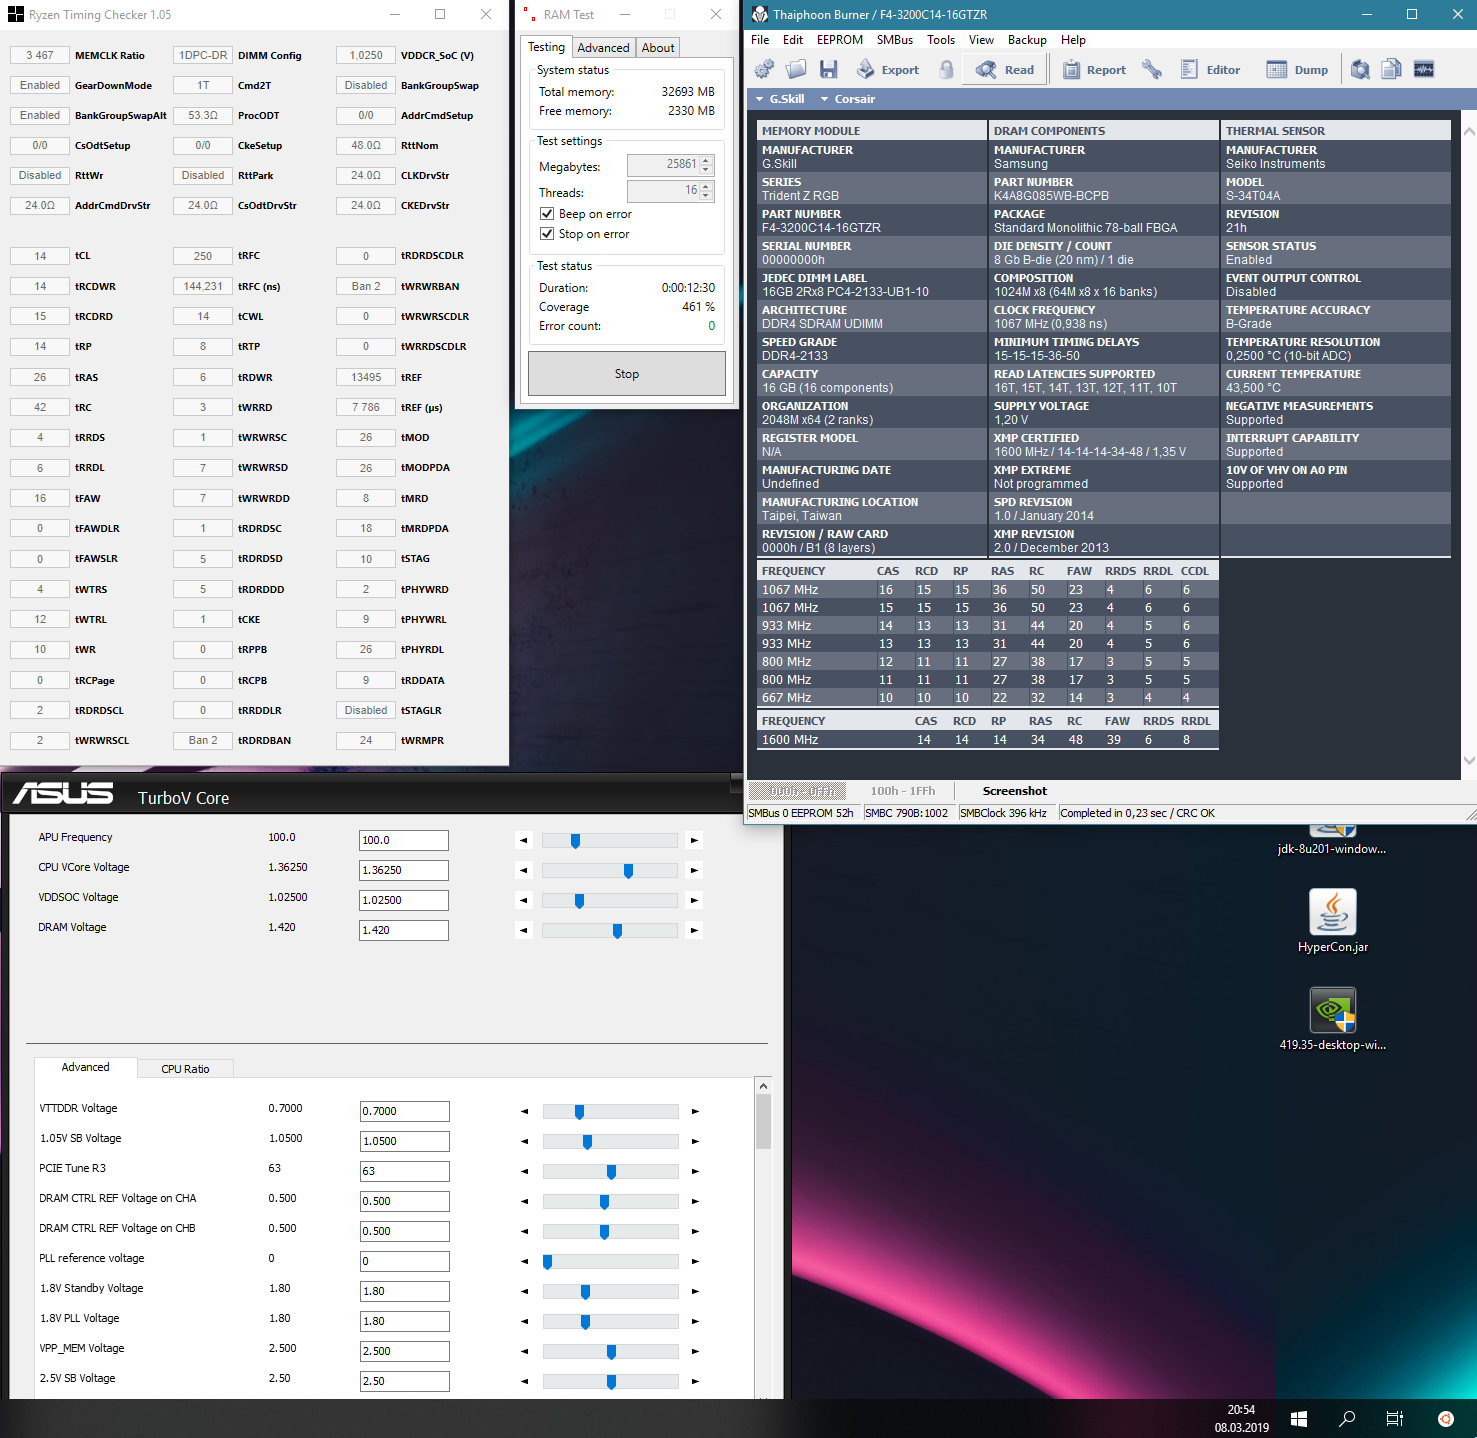Click the orange tray icon in the taskbar

(1445, 1418)
